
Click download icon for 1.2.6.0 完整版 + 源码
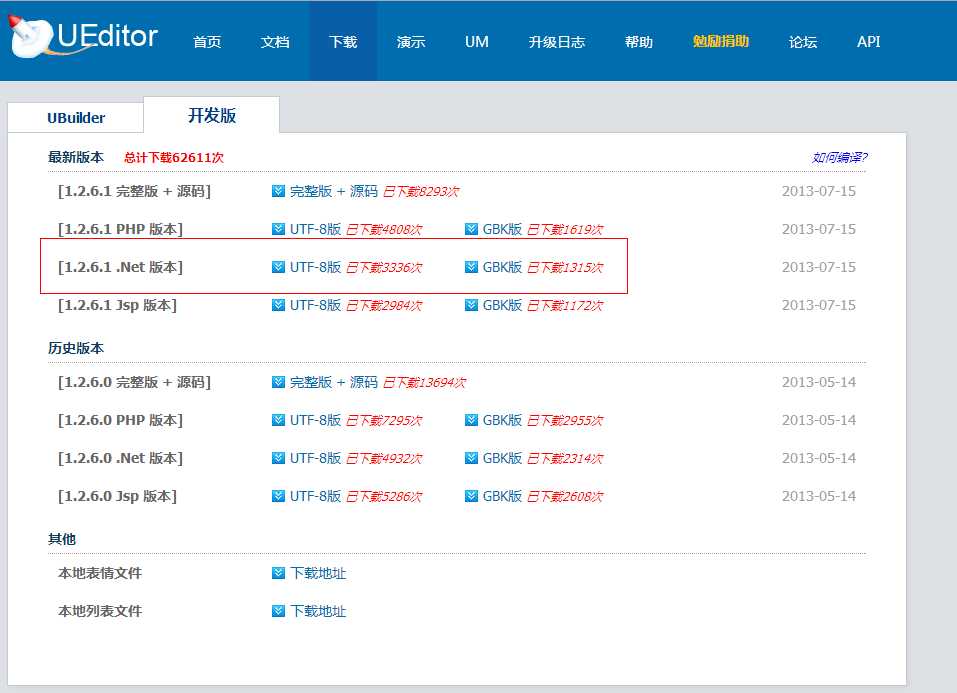278,382
